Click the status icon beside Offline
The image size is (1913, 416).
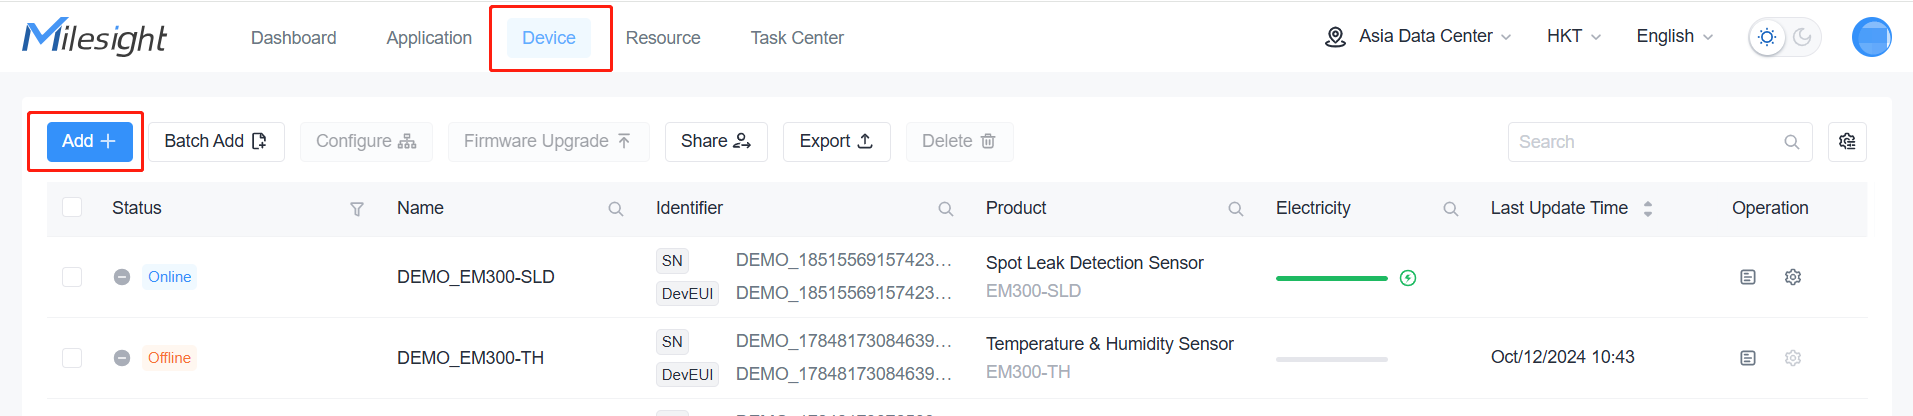coord(122,358)
